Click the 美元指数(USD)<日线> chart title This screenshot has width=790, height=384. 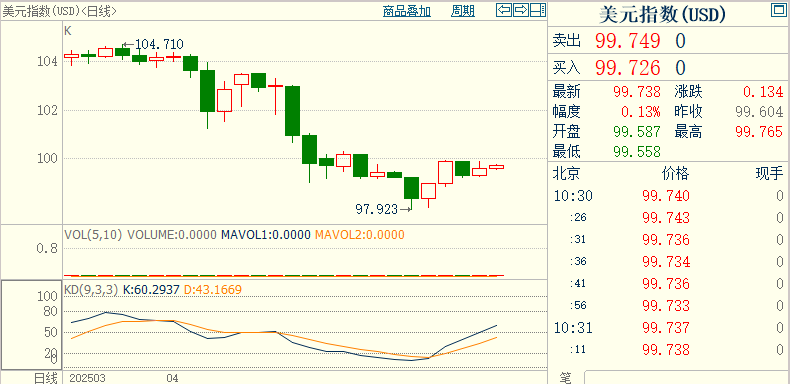coord(59,11)
